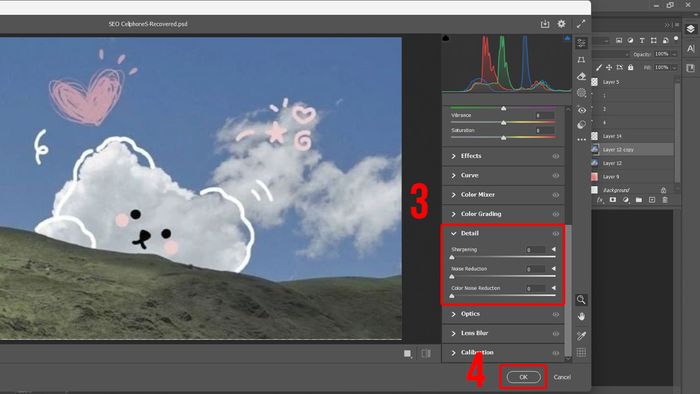Click the Layers panel icon in Photoshop
This screenshot has height=394, width=700.
click(691, 29)
